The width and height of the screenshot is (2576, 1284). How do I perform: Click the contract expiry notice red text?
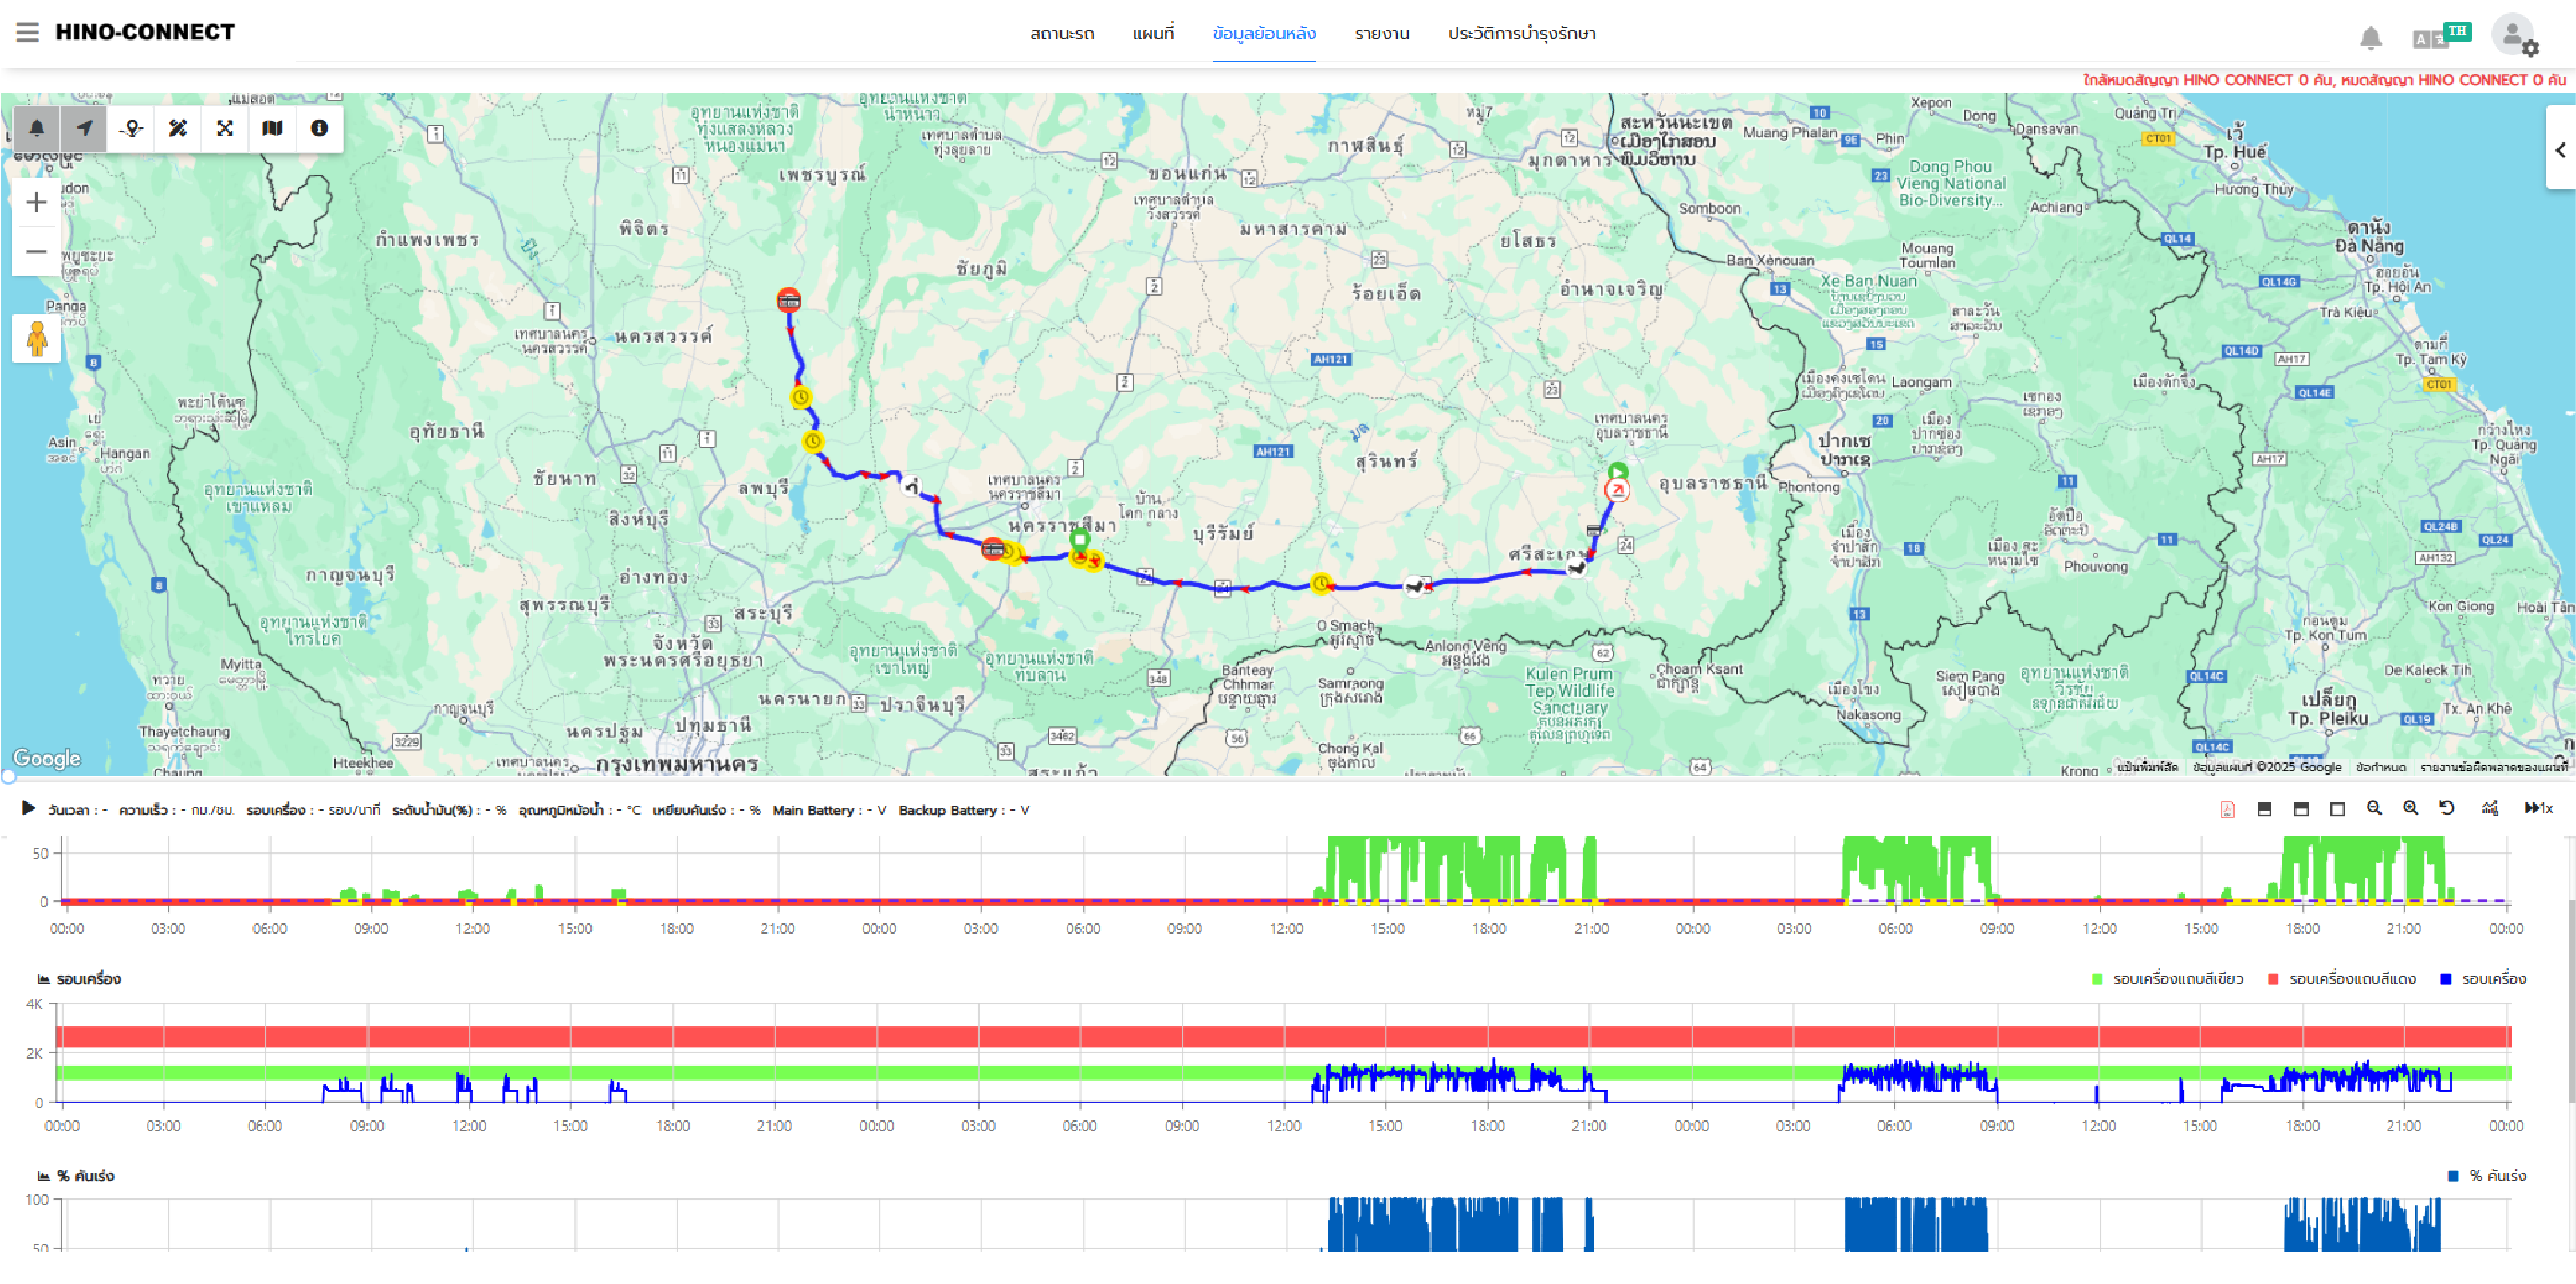point(2325,80)
